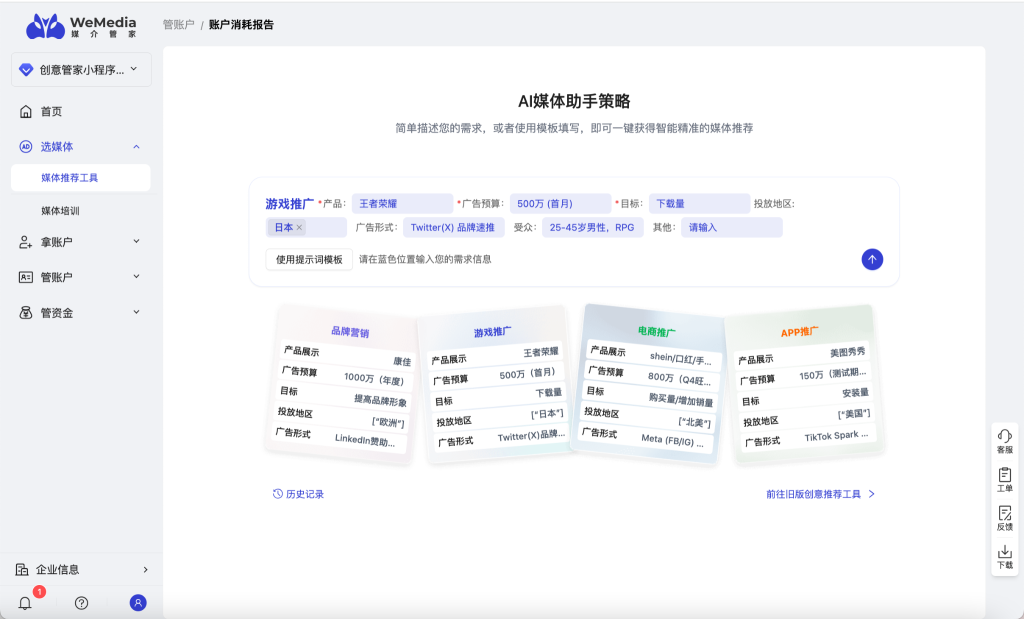
Task: Open the notification bell icon
Action: 25,603
